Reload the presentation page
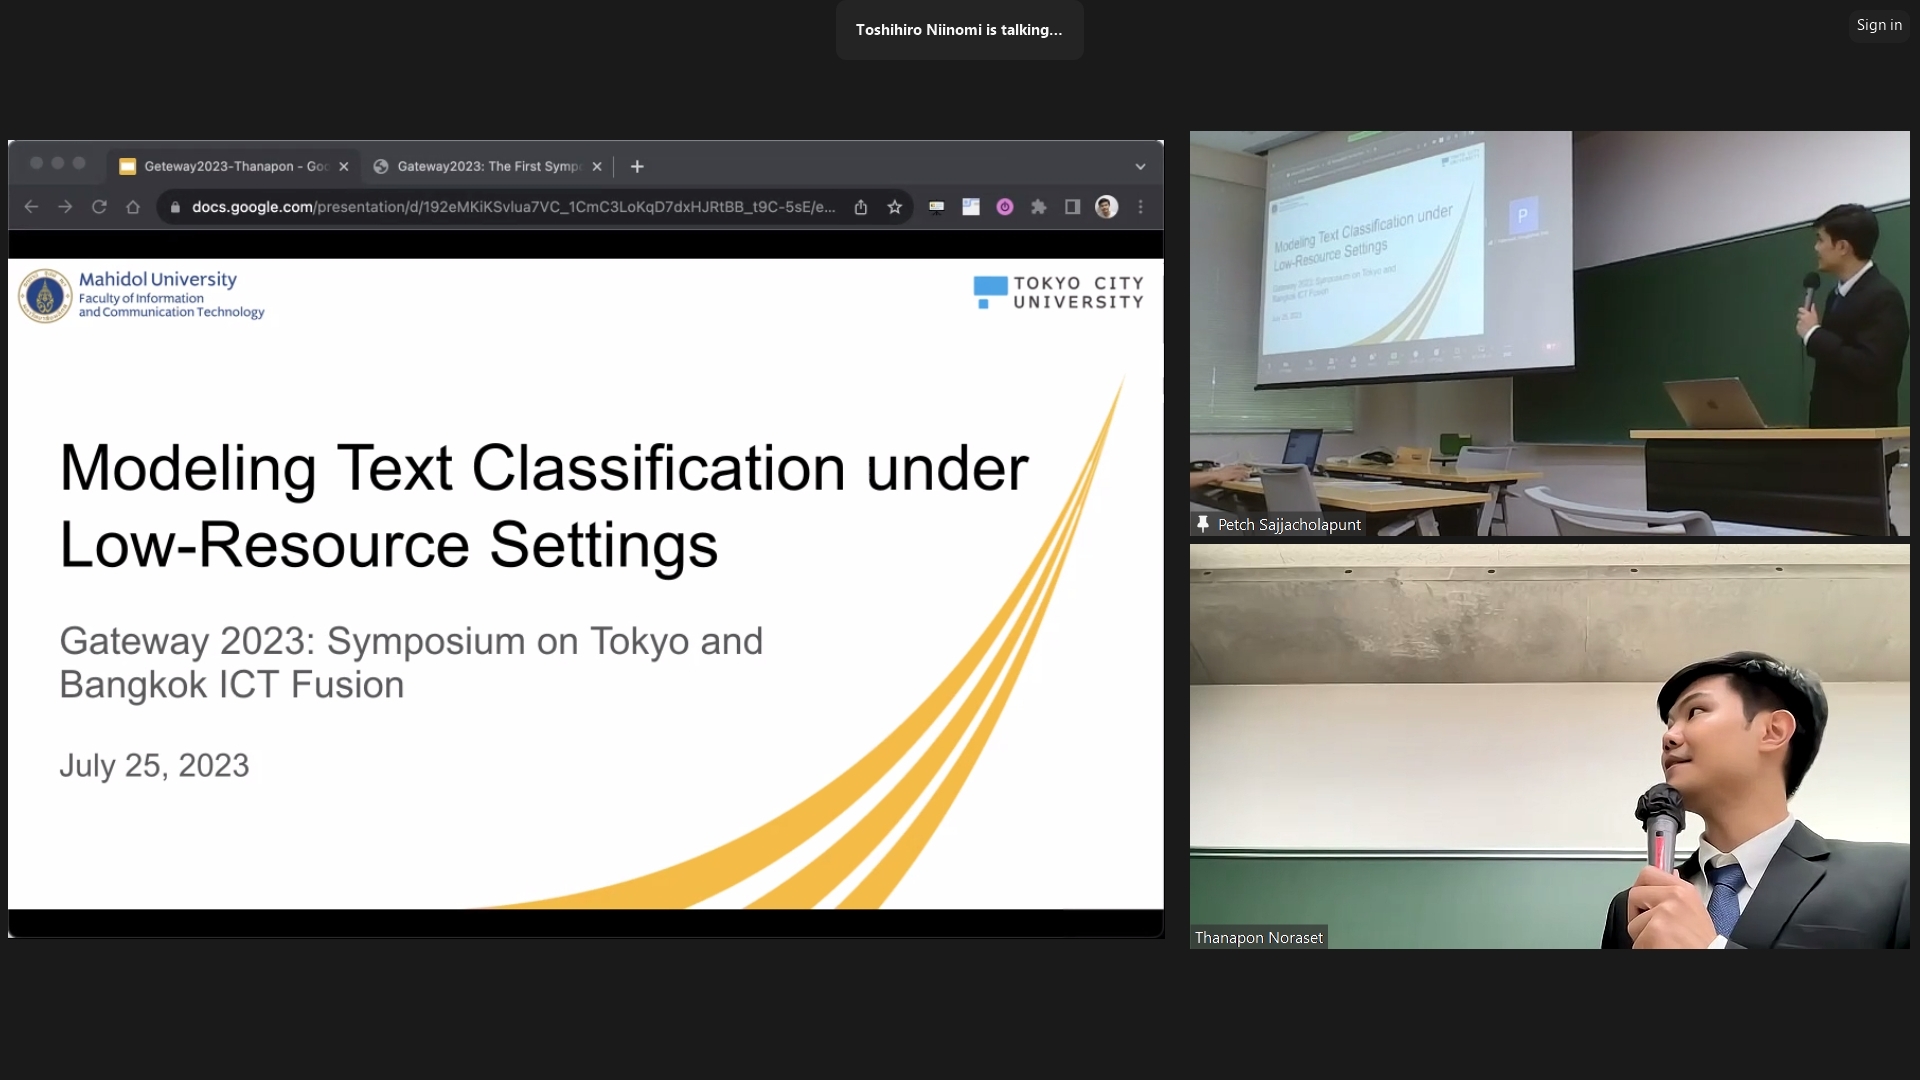Screen dimensions: 1920x1080 tap(99, 207)
